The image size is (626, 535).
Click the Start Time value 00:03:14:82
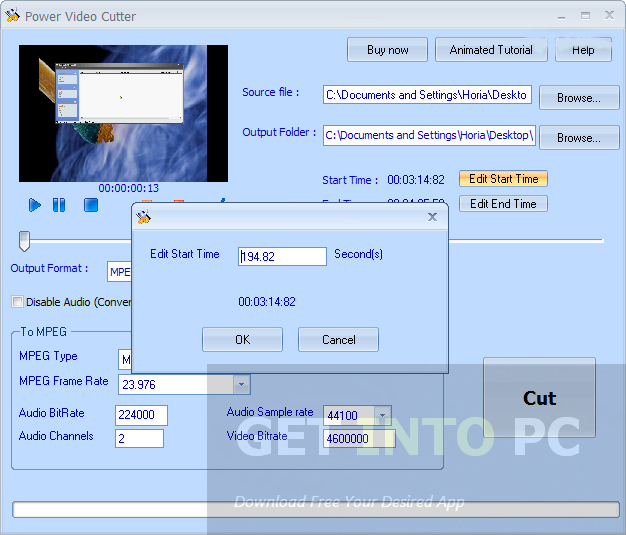tap(416, 180)
